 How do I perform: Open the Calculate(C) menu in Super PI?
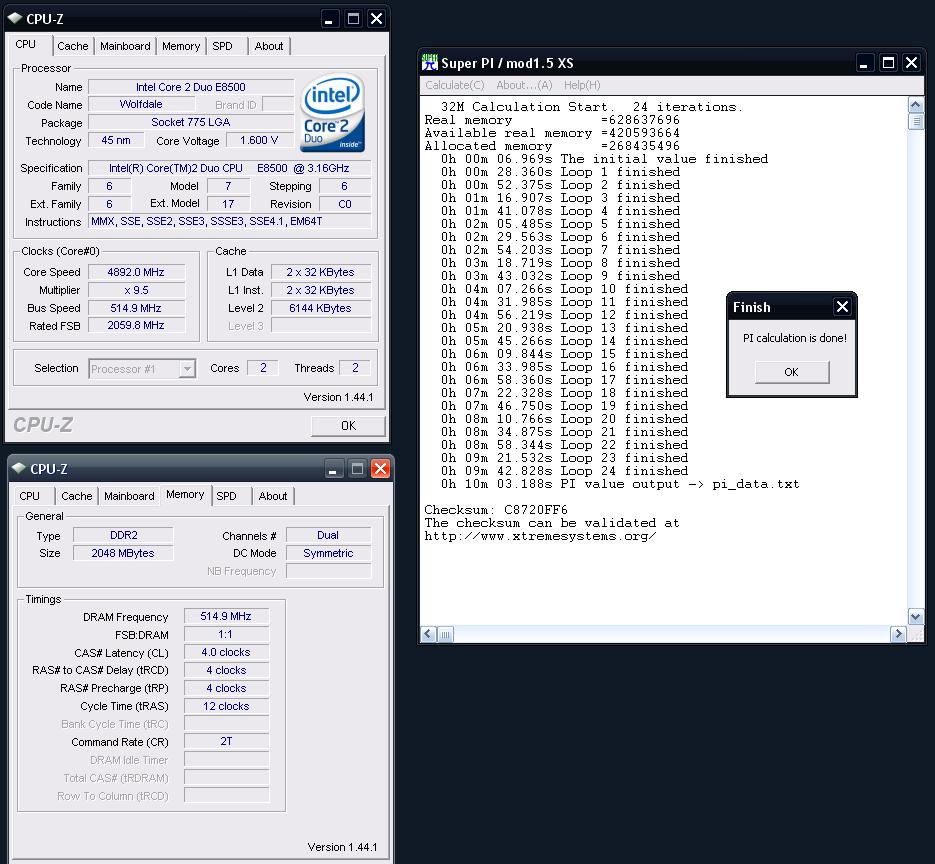click(455, 85)
